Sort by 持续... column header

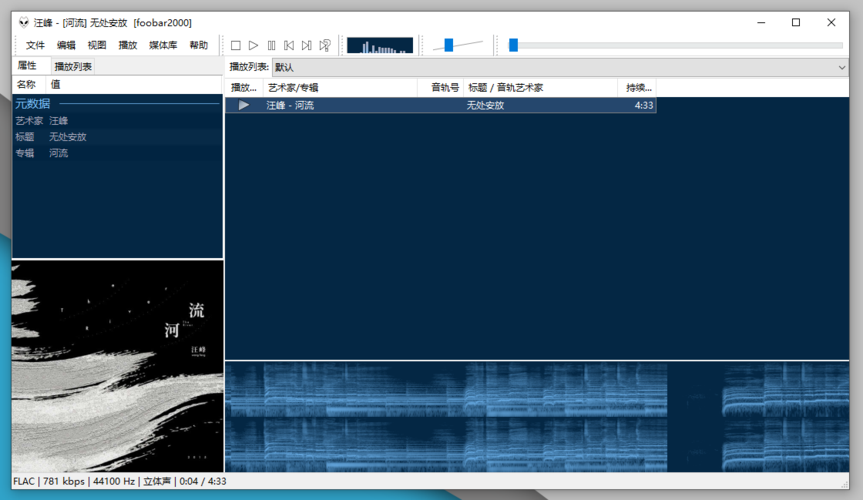pos(637,88)
